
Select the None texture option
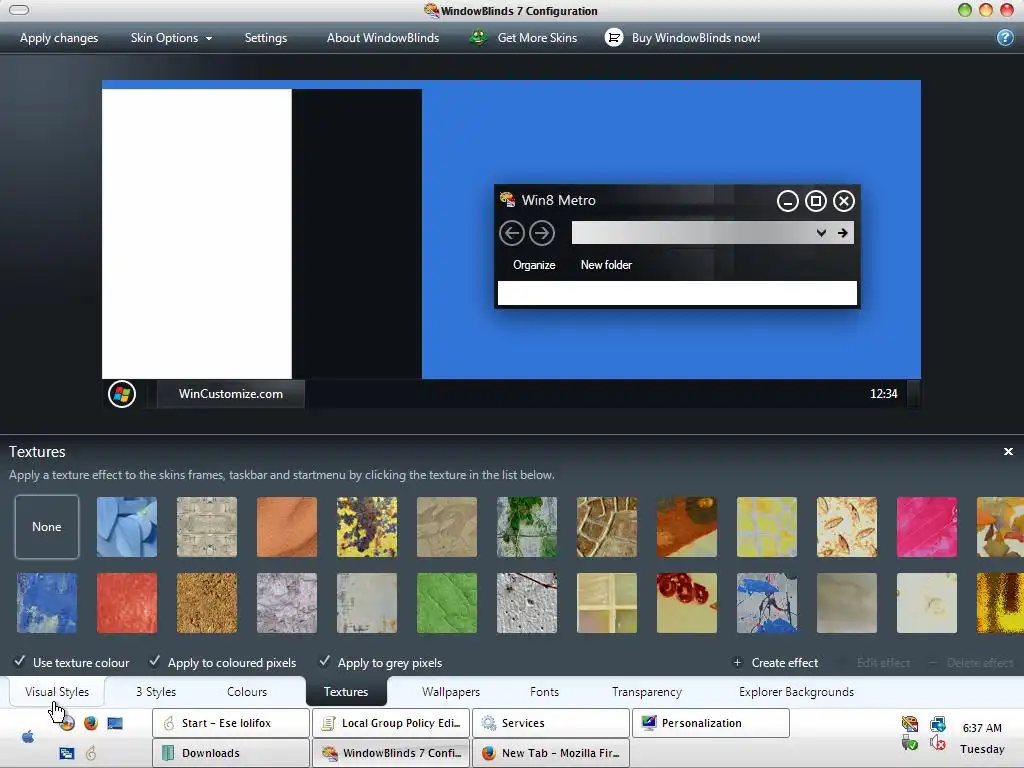click(47, 527)
